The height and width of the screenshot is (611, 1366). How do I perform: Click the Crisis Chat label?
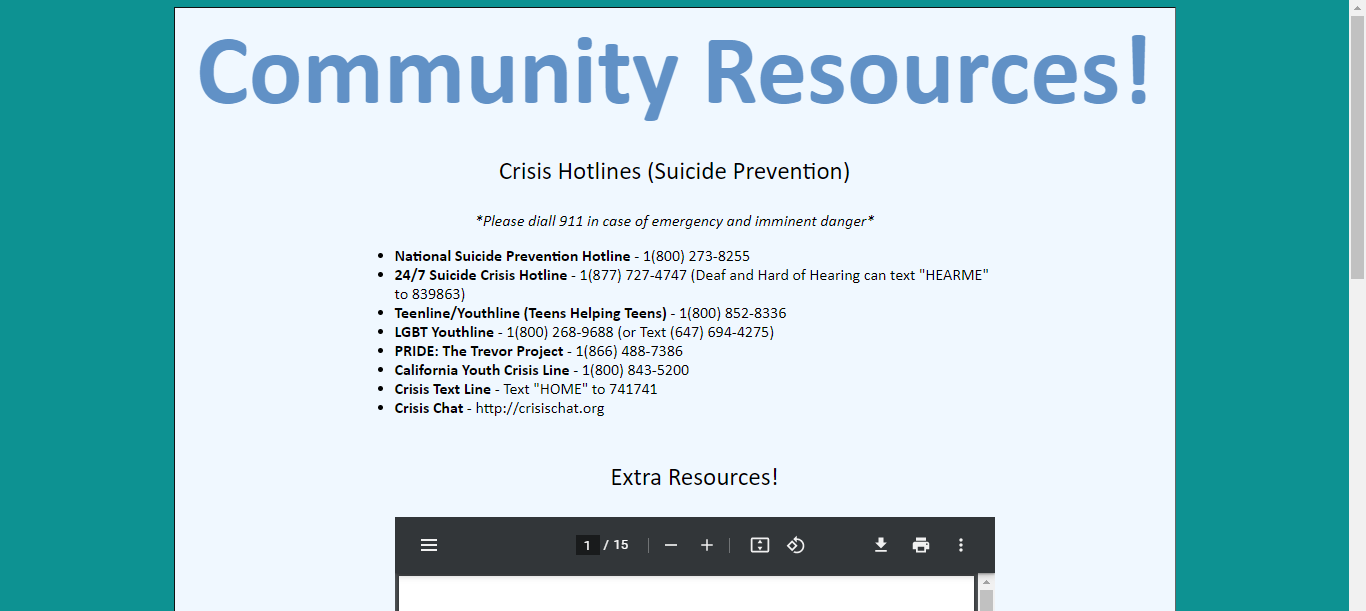(x=429, y=408)
